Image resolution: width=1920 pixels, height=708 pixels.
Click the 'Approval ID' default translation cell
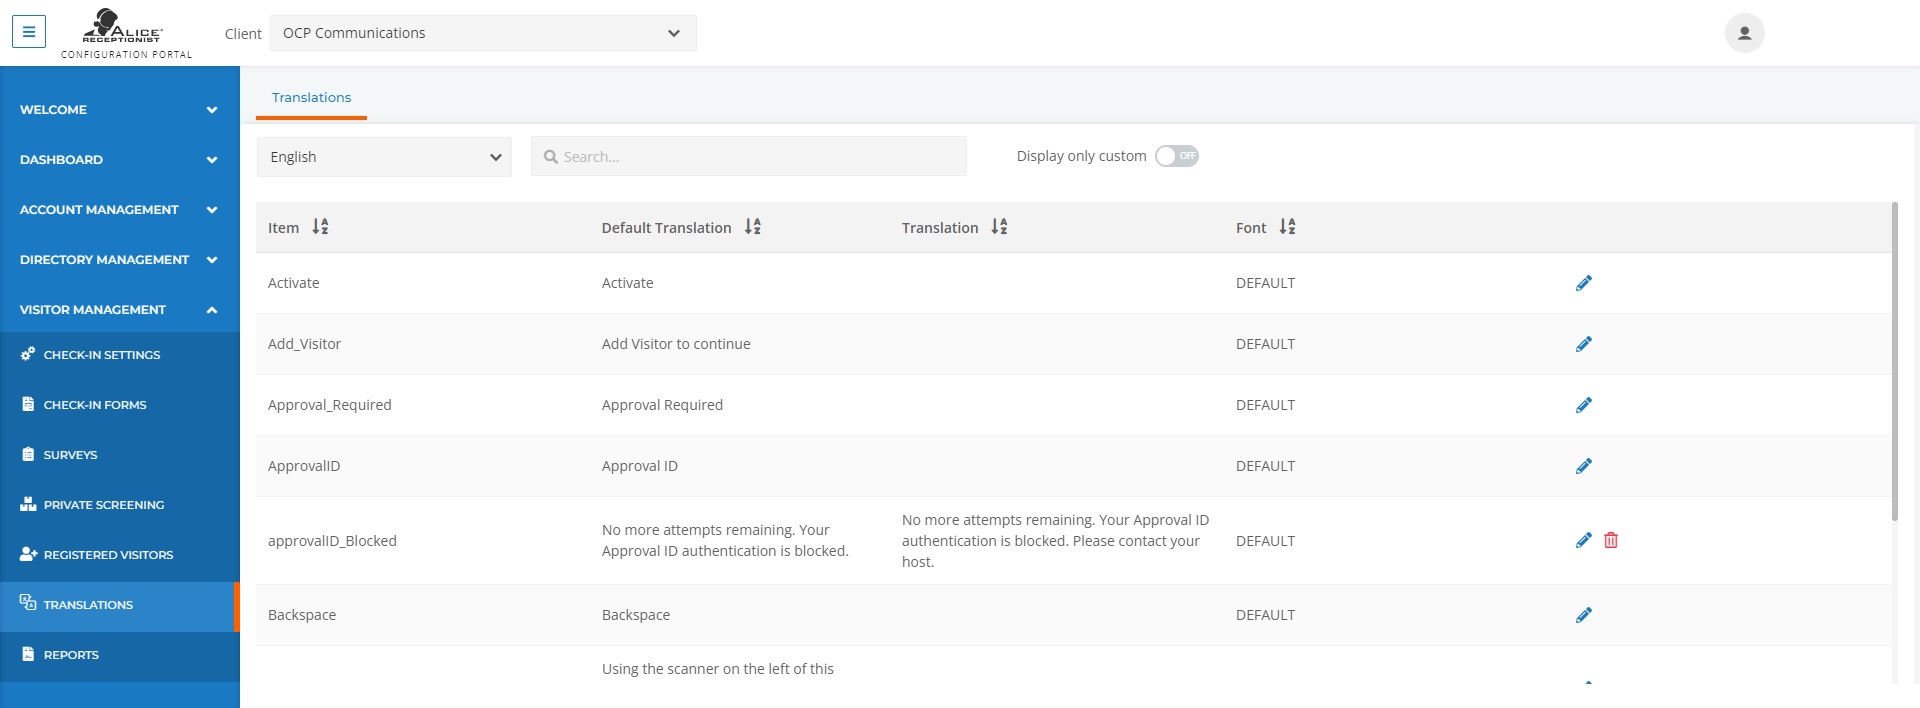639,466
